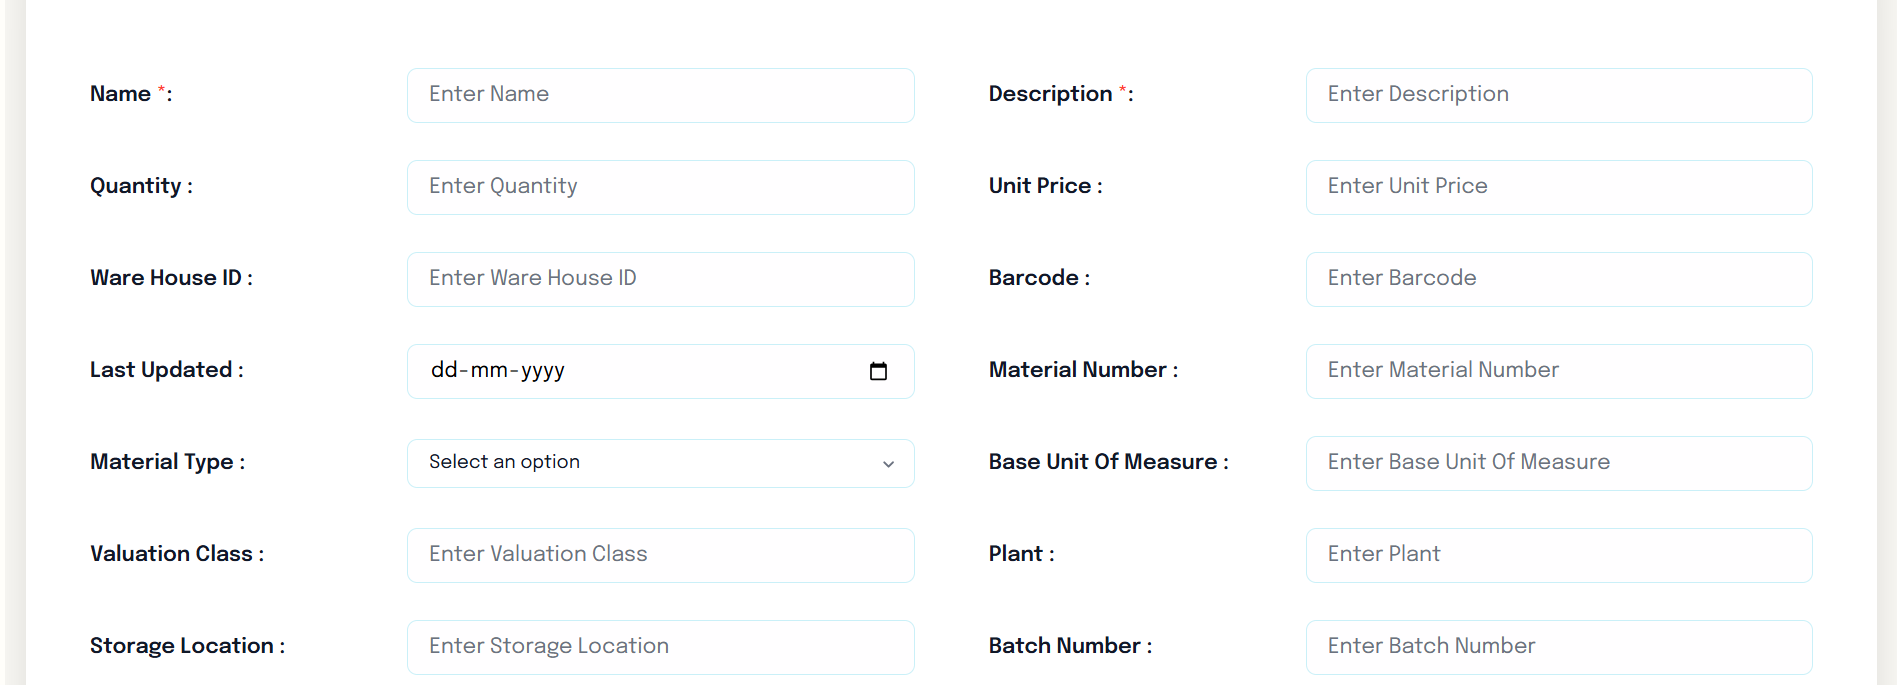
Task: Click the Ware House ID label
Action: (171, 278)
